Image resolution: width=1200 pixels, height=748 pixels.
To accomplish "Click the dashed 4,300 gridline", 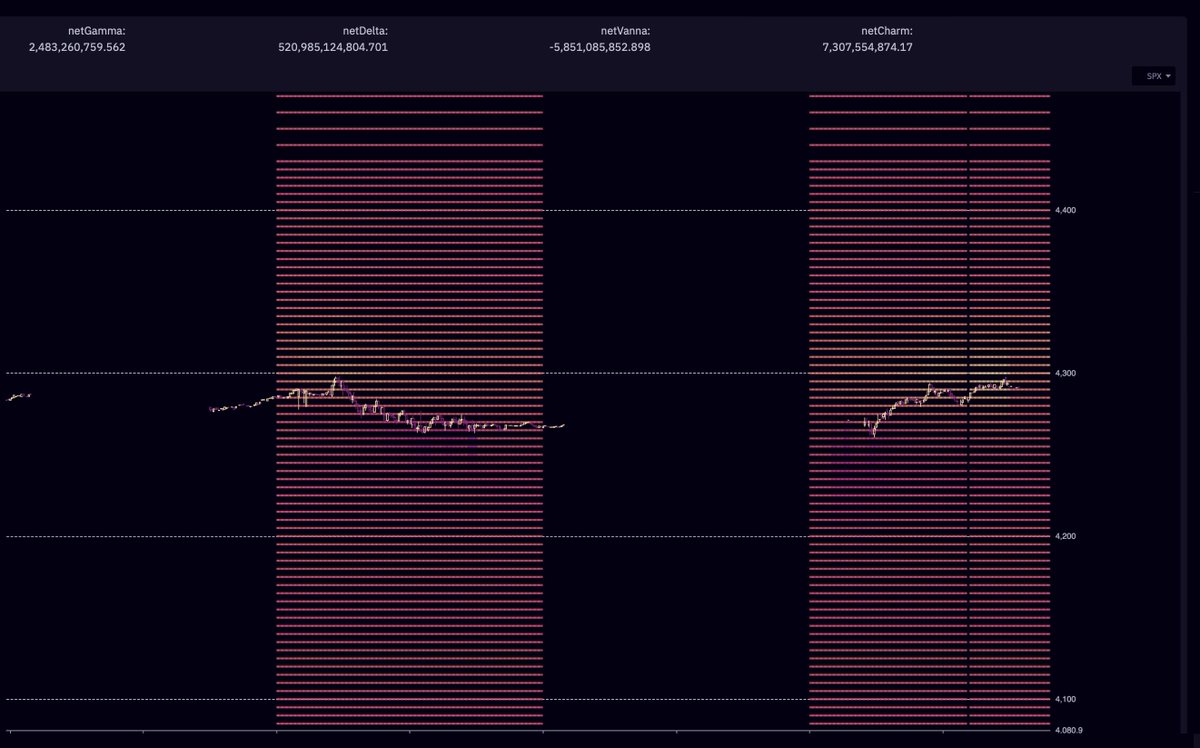I will (680, 373).
